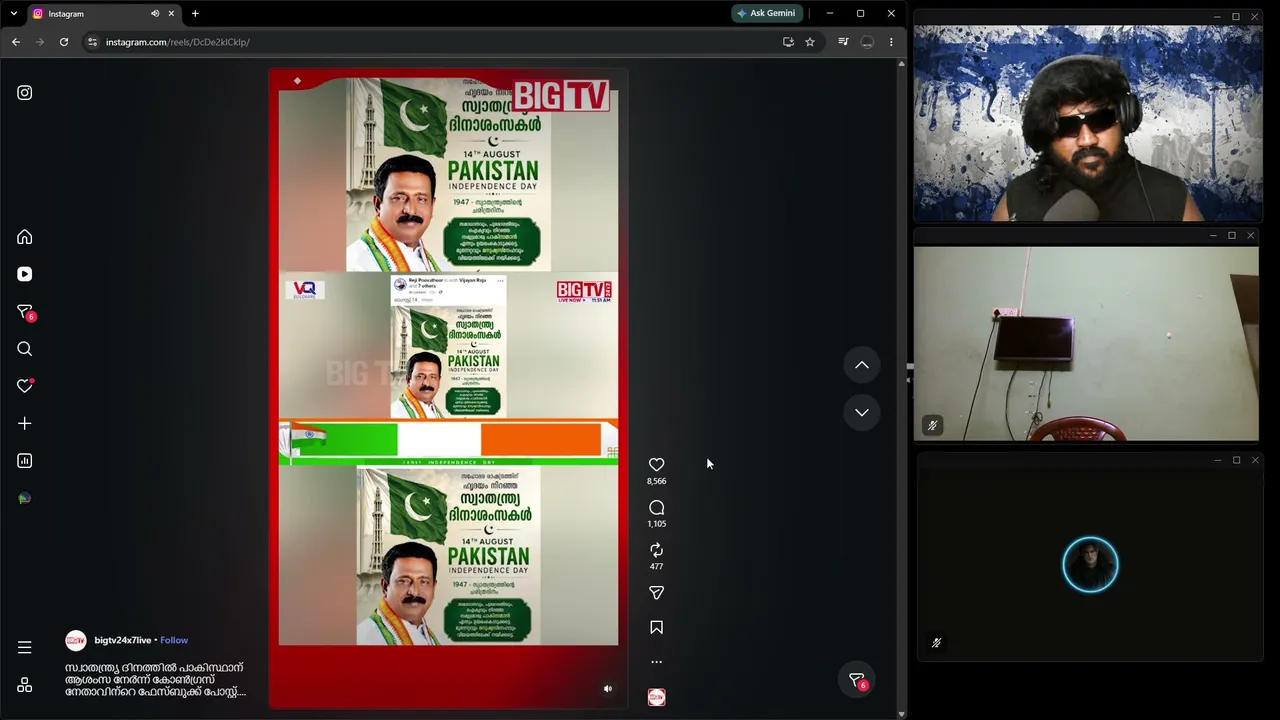Open the floating messages button with badge
The image size is (1280, 720).
(x=857, y=680)
